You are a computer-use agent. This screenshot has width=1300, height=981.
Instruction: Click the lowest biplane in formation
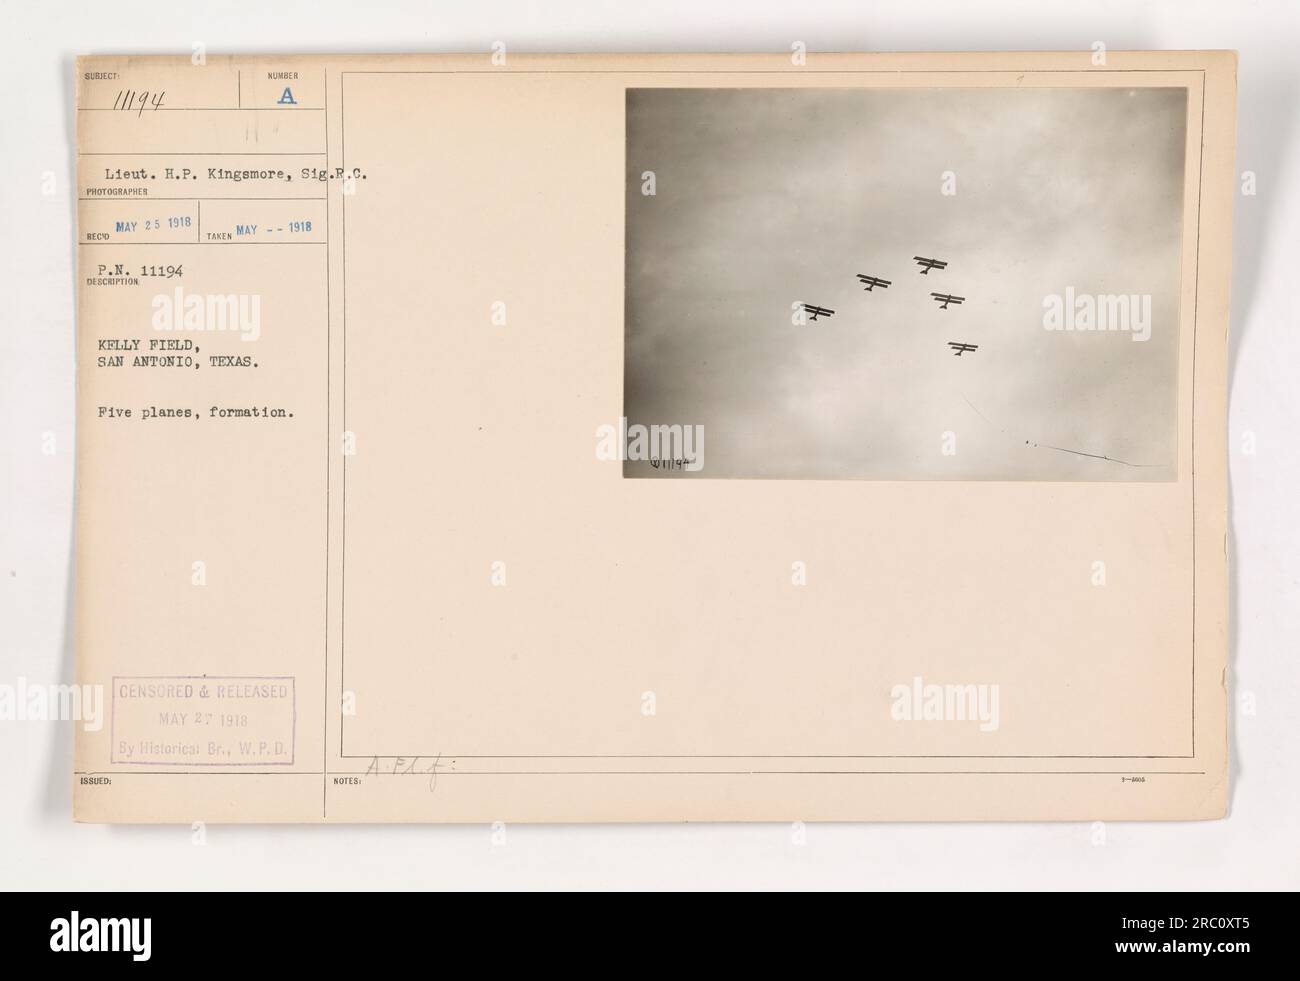[x=963, y=349]
